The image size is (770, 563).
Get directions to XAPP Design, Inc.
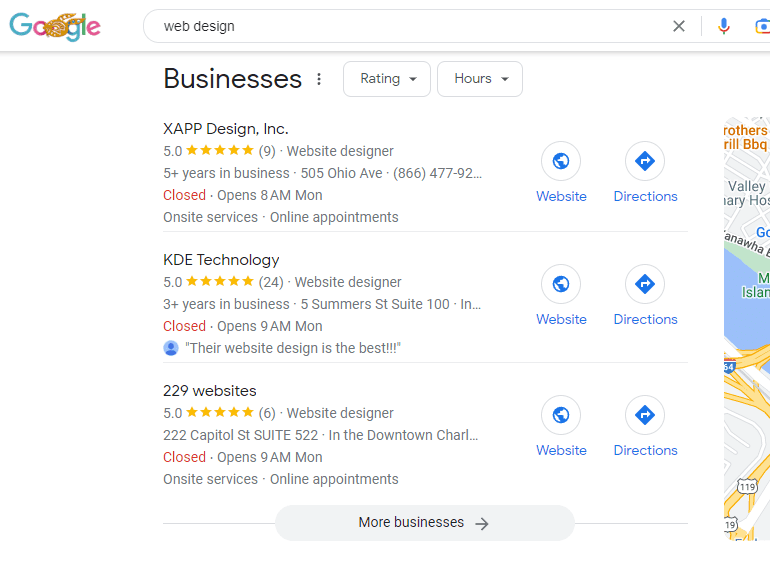(645, 161)
